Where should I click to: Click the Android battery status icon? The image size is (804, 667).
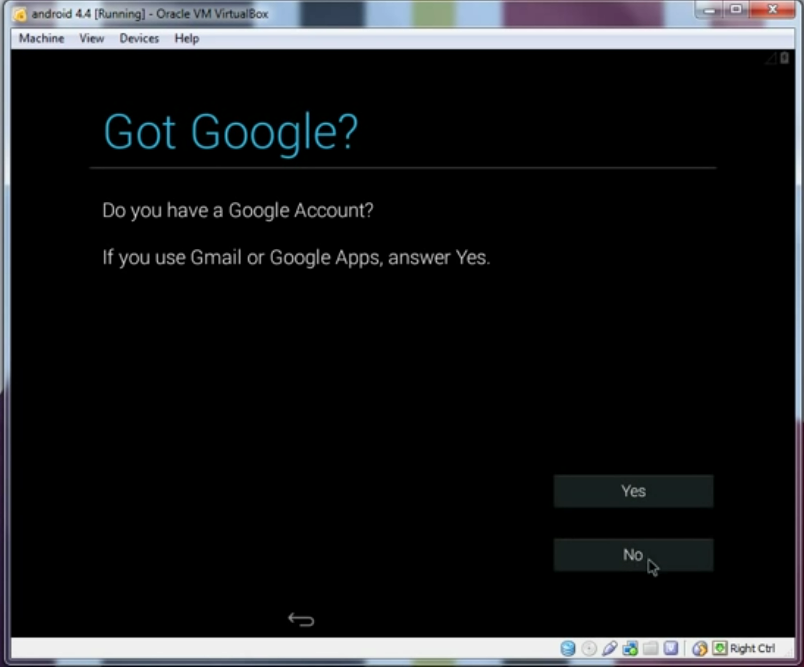785,58
